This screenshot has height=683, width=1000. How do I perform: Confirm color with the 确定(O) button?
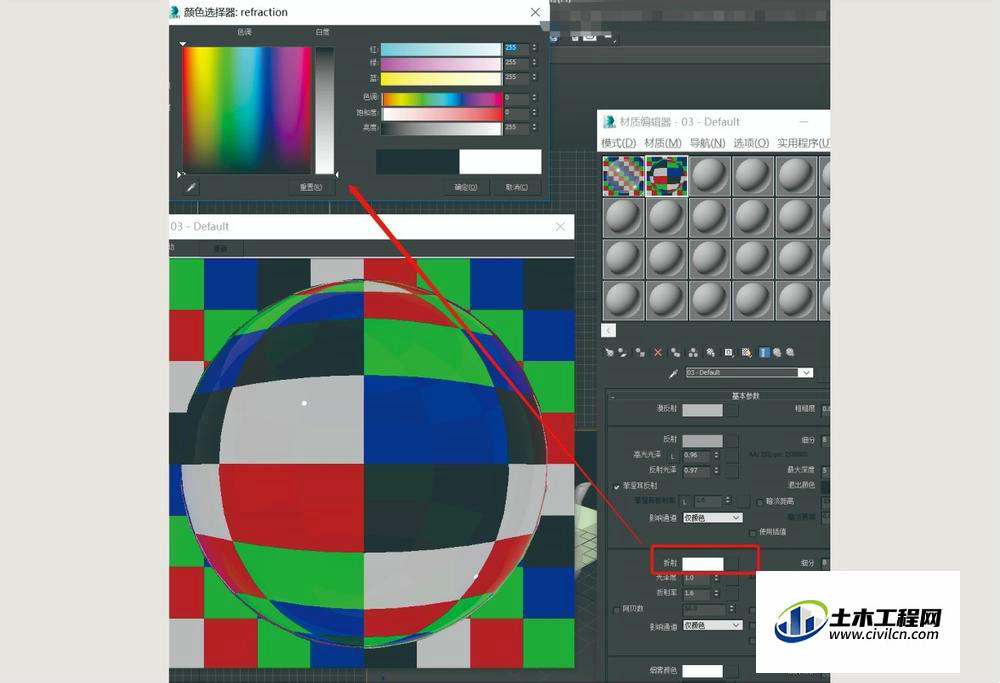[466, 187]
